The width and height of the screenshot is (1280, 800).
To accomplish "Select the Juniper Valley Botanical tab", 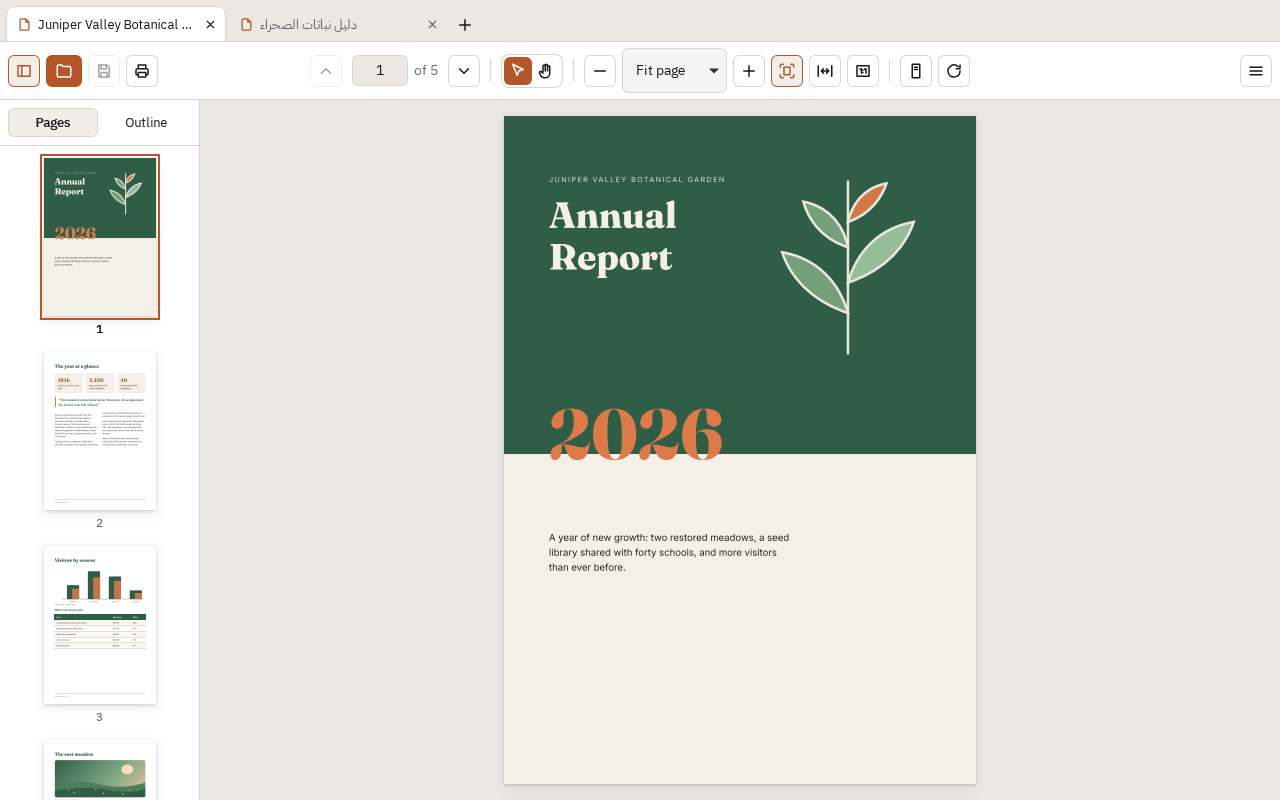I will (115, 24).
